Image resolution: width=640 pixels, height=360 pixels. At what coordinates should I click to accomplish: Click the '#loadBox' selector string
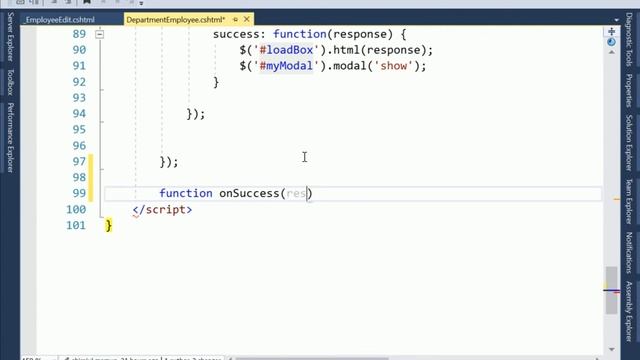[x=286, y=50]
